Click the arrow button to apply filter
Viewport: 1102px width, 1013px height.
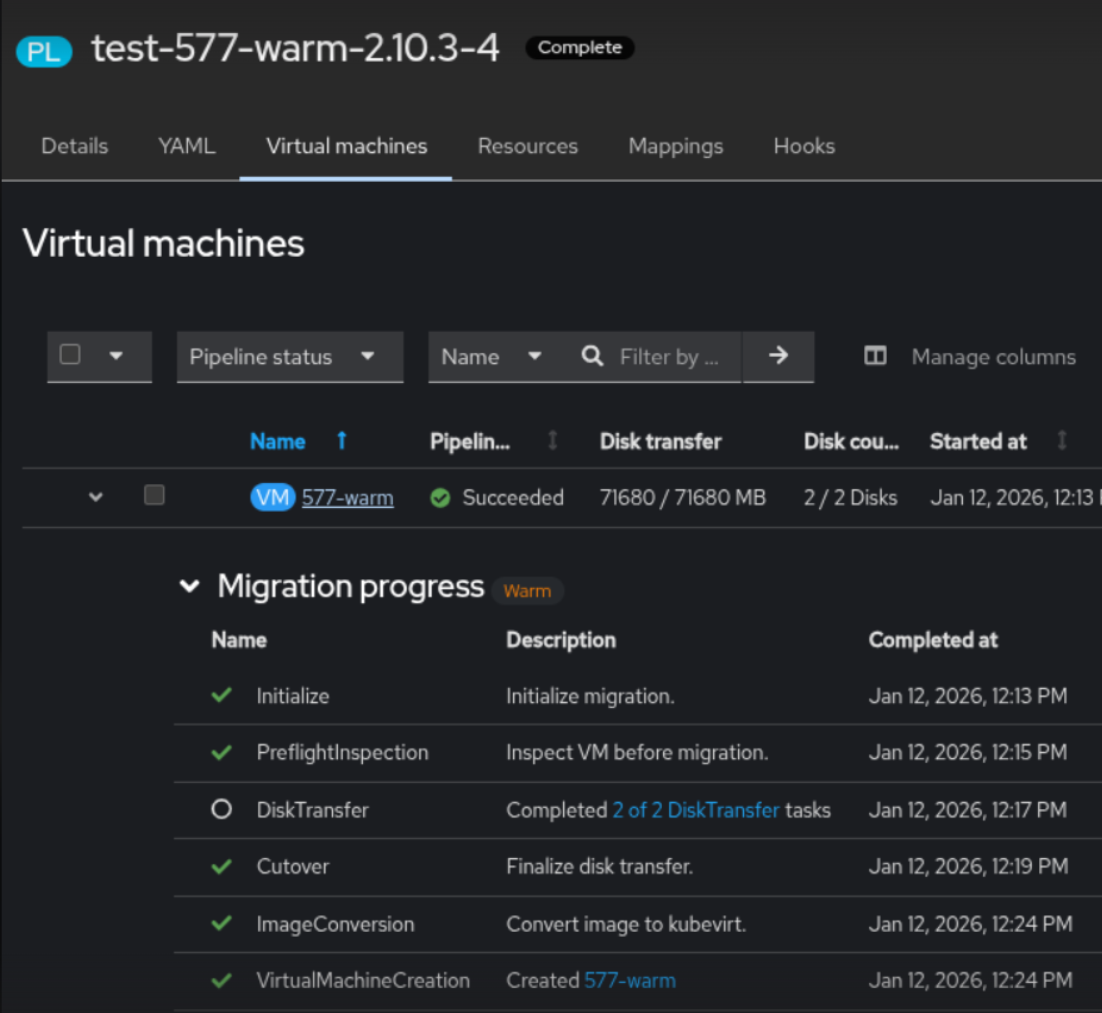(x=778, y=356)
